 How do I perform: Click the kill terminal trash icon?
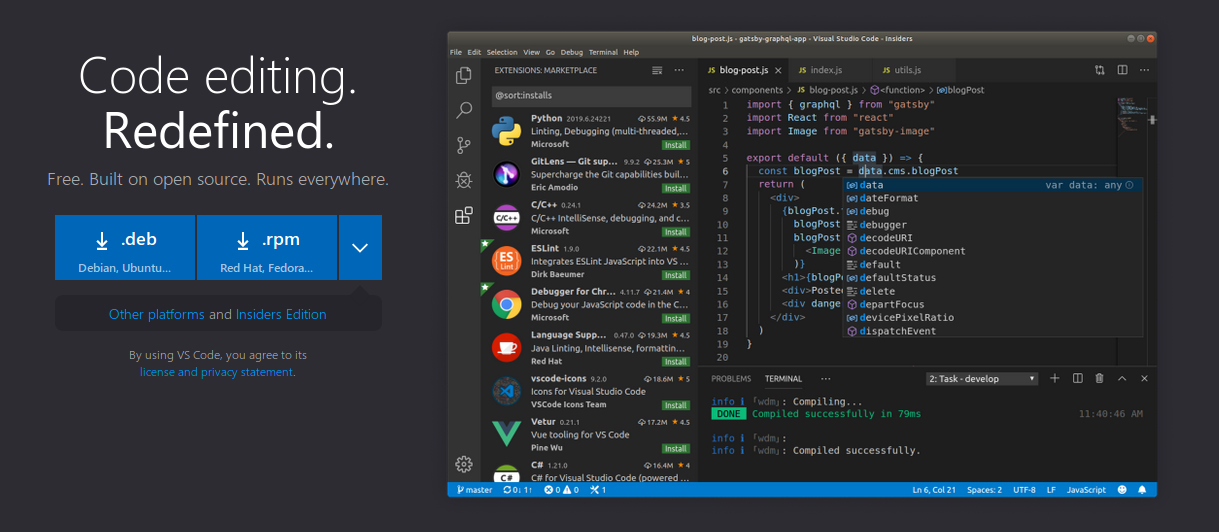point(1099,378)
